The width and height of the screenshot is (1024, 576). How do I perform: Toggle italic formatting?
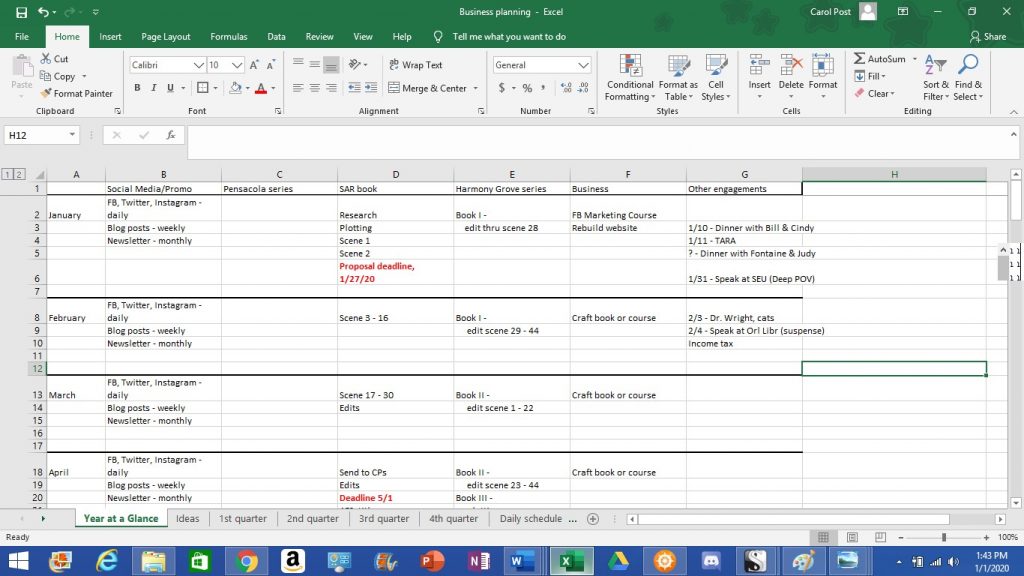(x=153, y=88)
